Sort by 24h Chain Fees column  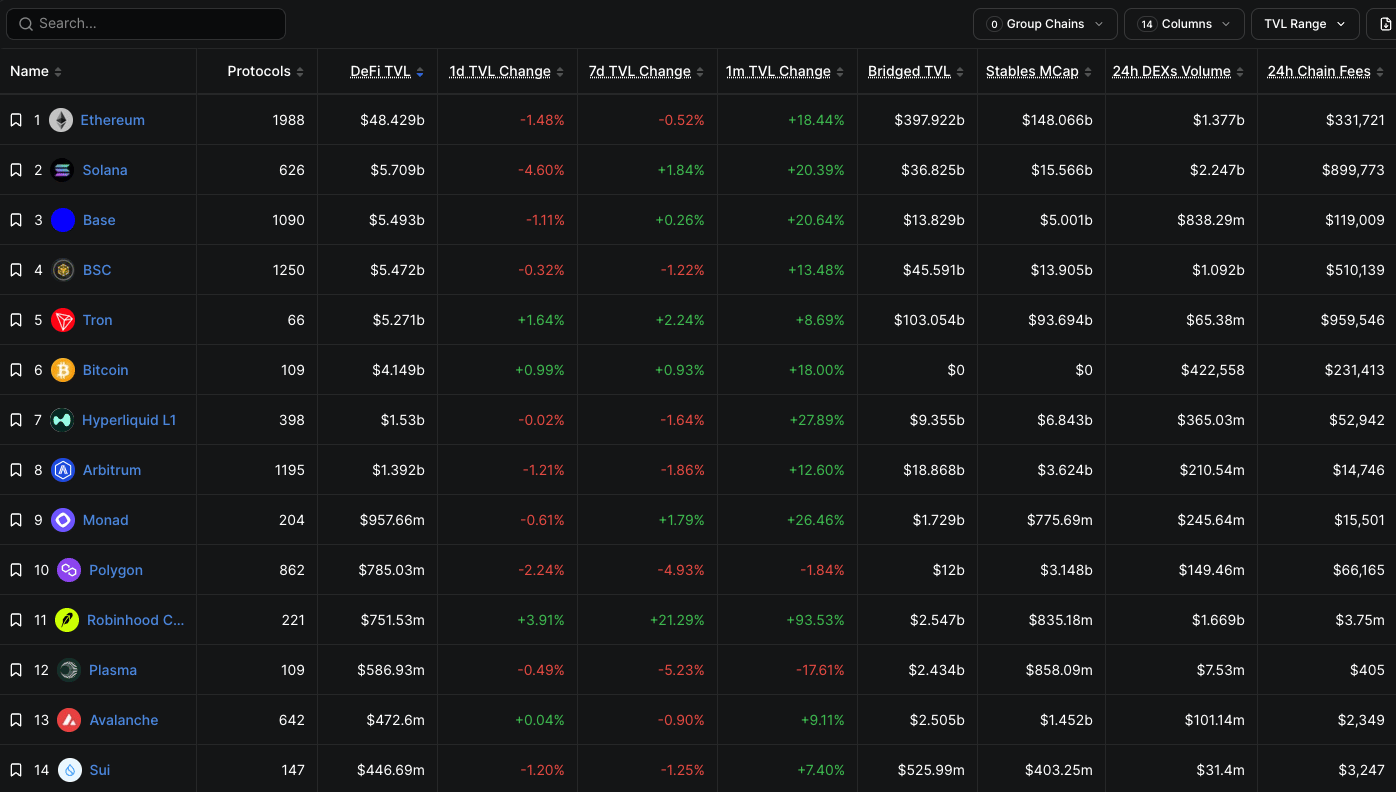1326,72
